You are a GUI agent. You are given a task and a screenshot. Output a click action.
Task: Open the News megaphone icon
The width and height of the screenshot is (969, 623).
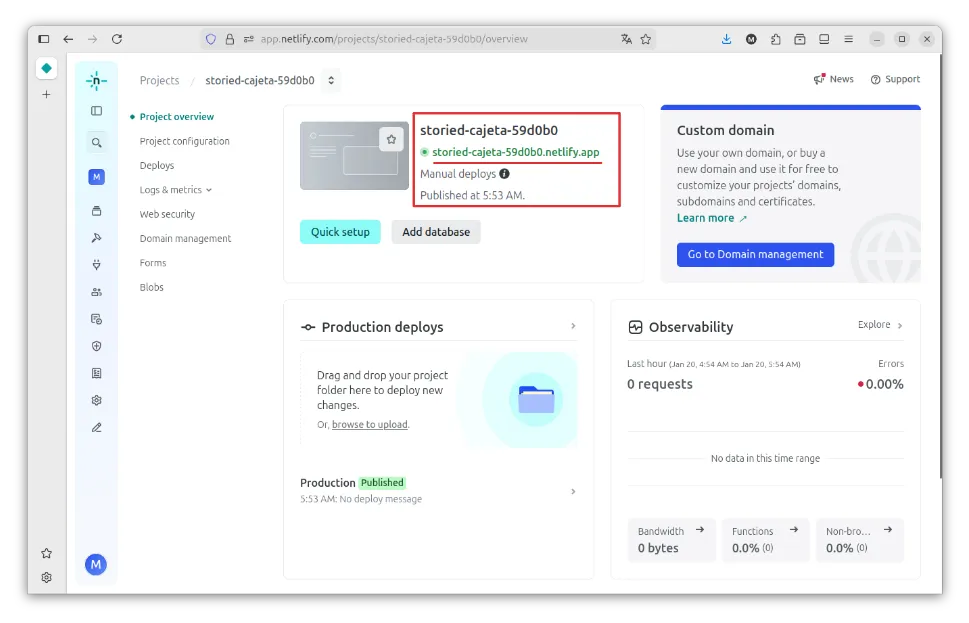click(x=819, y=79)
